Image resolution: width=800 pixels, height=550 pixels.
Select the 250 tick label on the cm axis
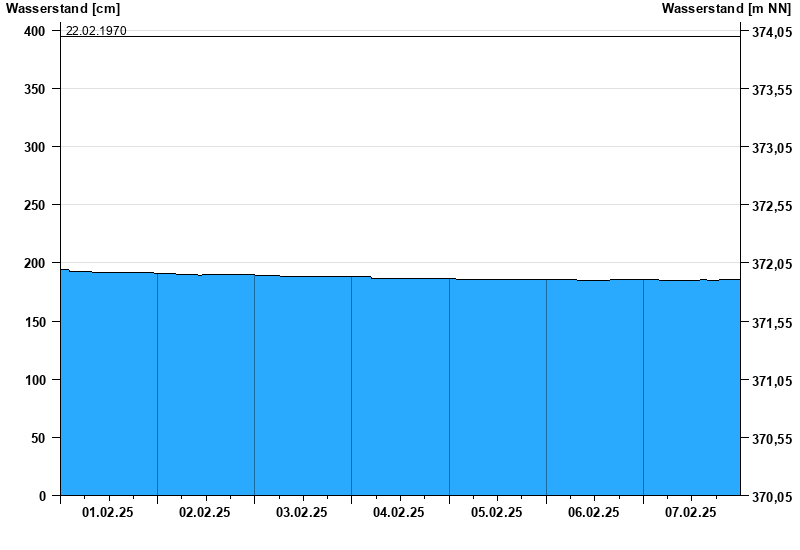tap(36, 205)
